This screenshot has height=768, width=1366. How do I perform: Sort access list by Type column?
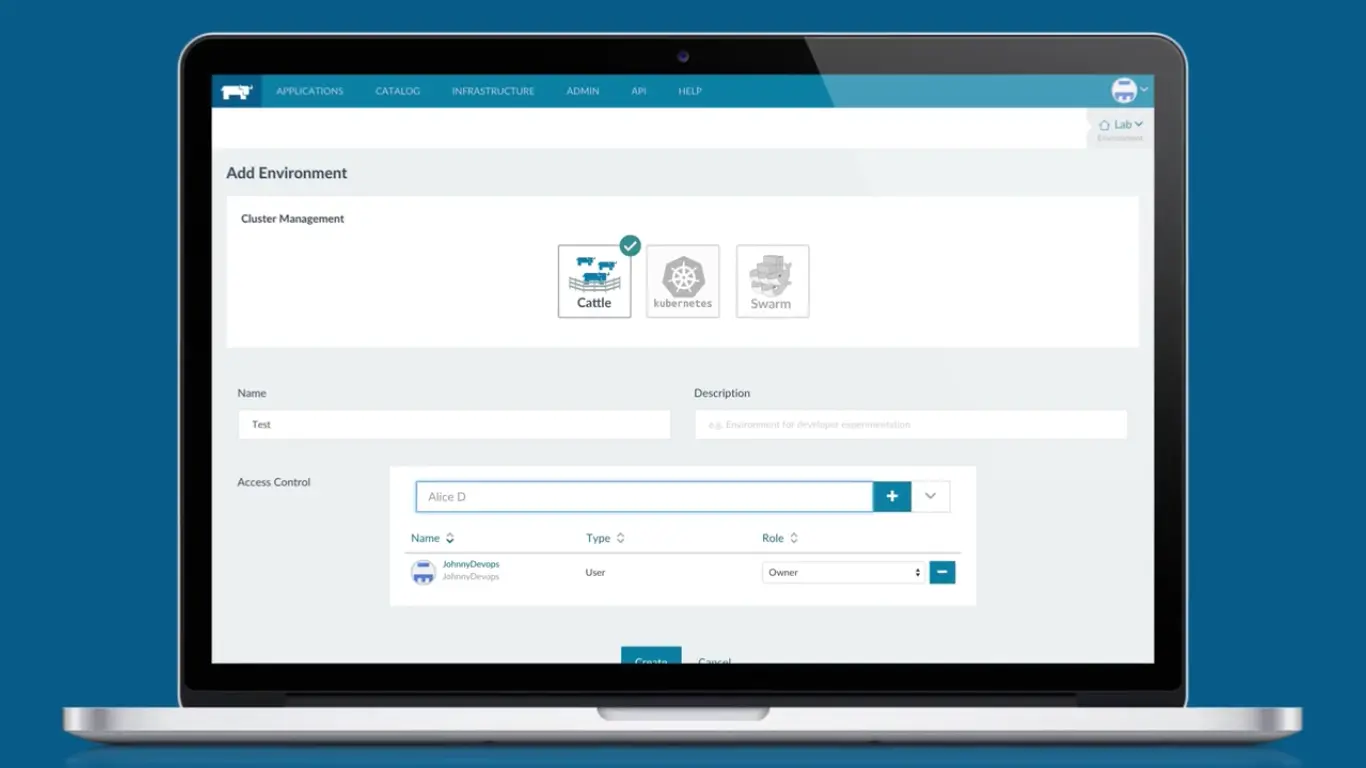tap(605, 538)
